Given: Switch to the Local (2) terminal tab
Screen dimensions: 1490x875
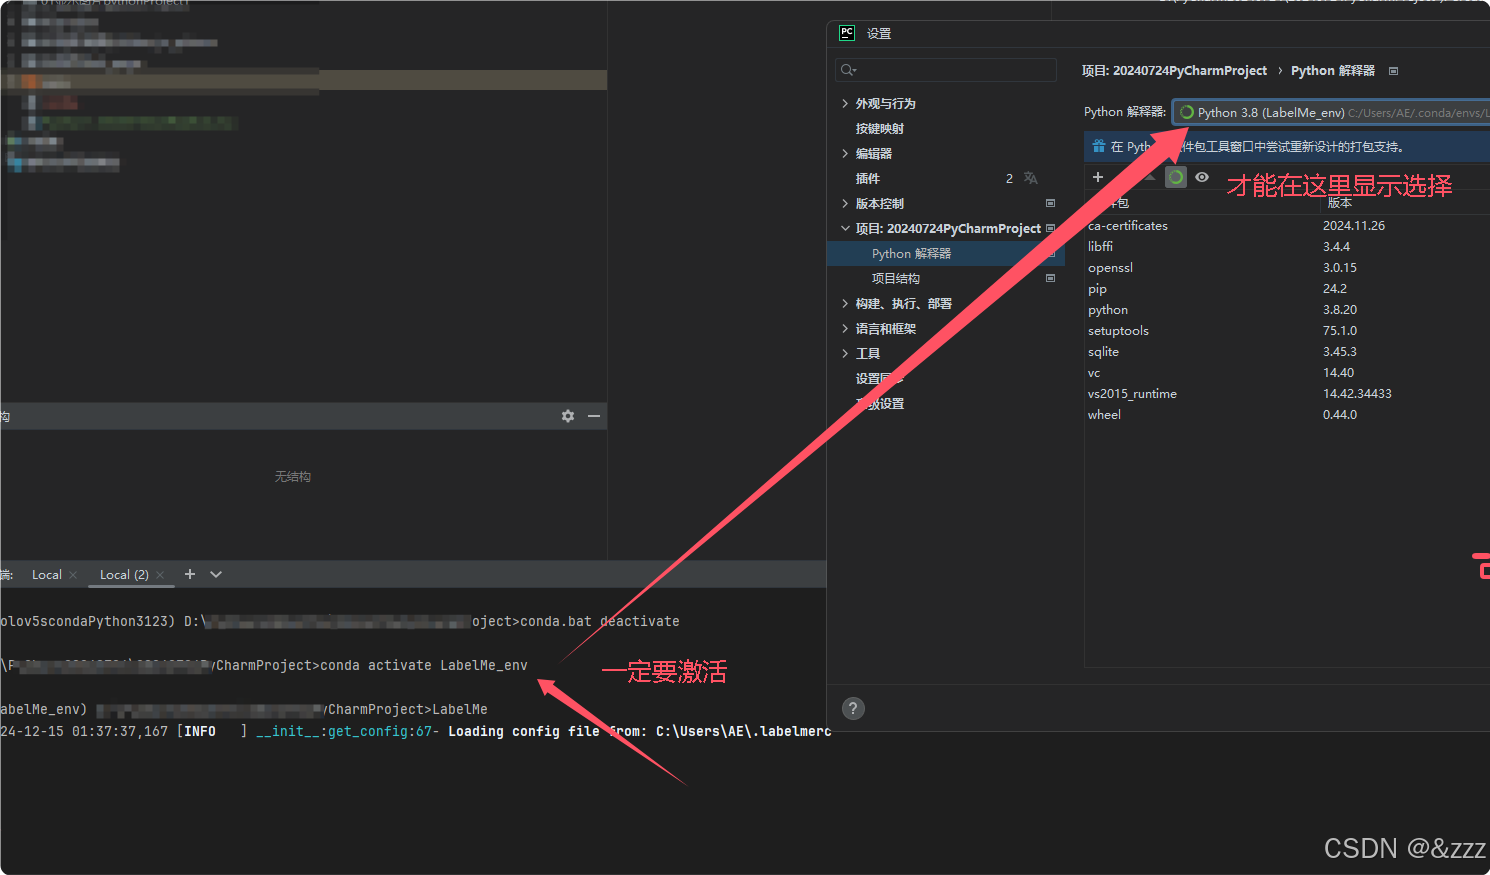Looking at the screenshot, I should (124, 575).
